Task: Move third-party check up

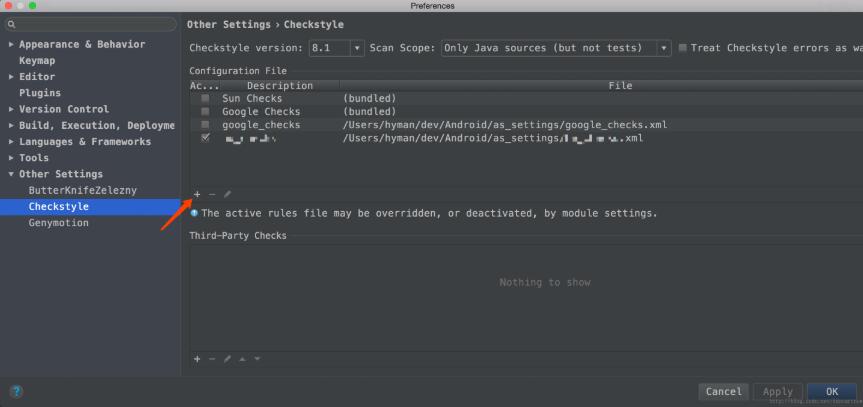Action: pos(242,359)
